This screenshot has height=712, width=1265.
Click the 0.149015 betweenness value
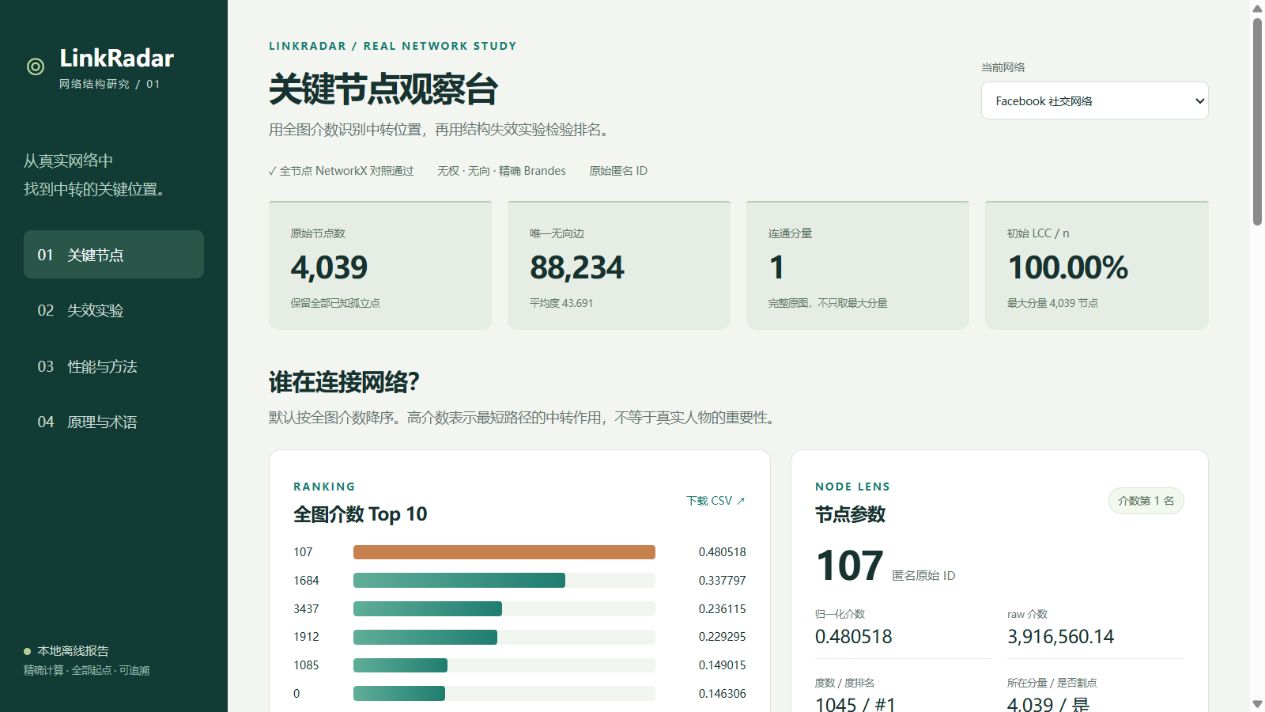coord(722,665)
